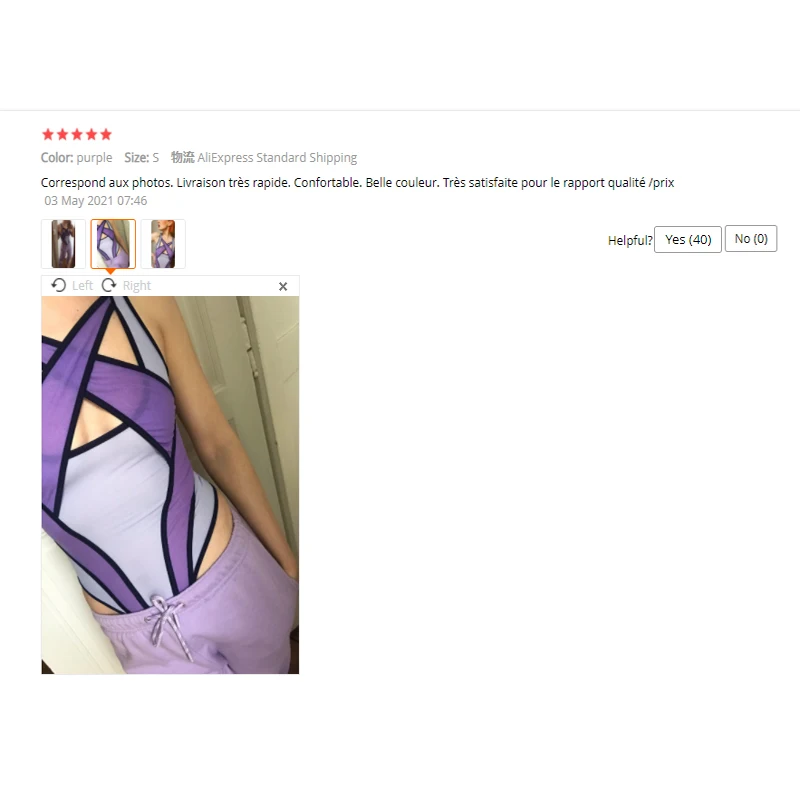Click the first red rating star
This screenshot has width=800, height=800.
tap(48, 135)
